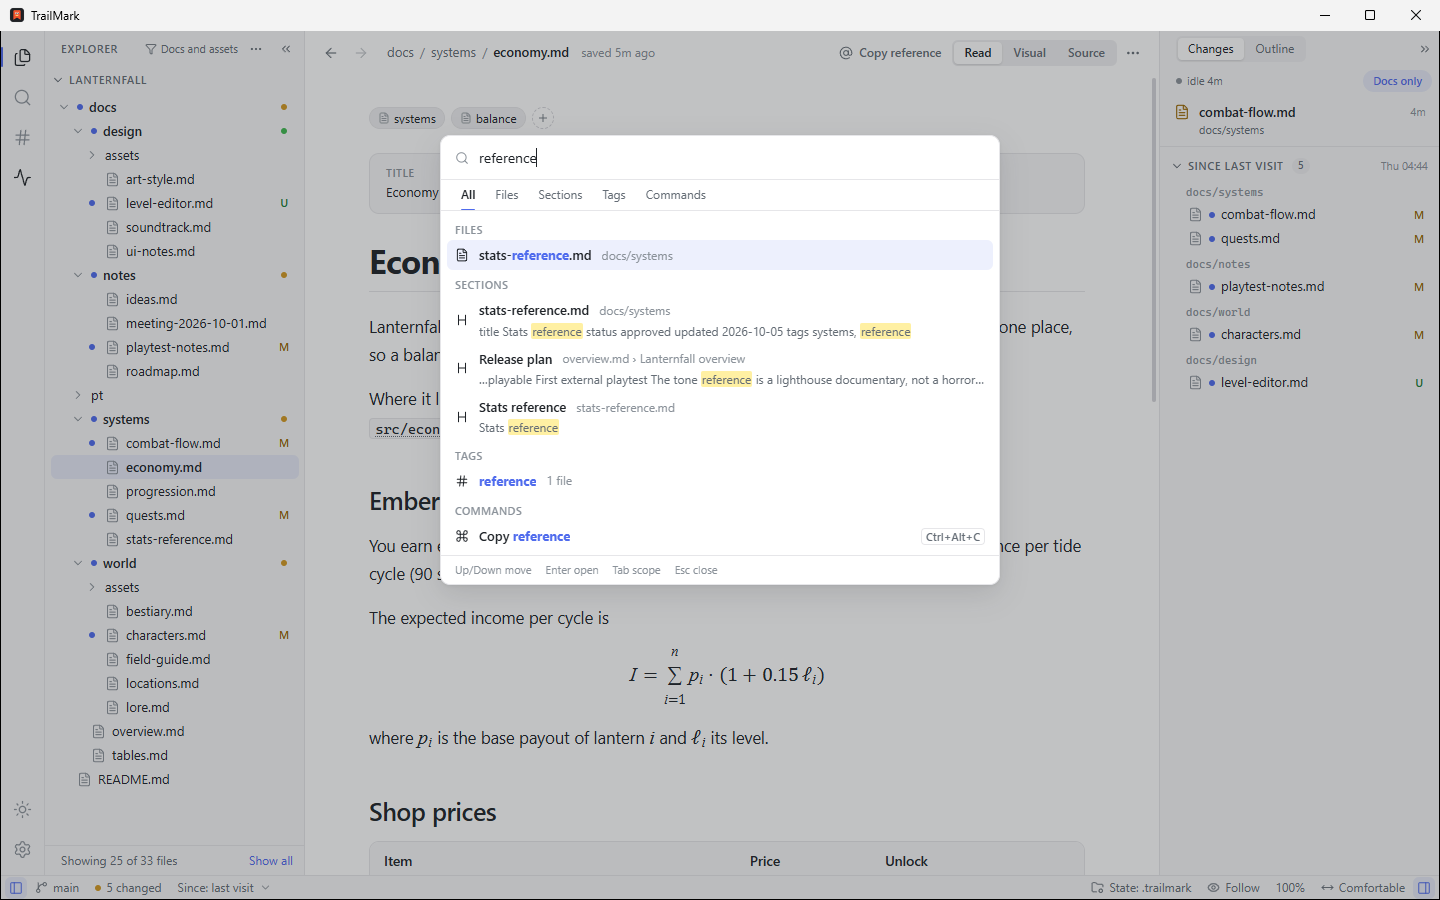Viewport: 1440px width, 900px height.
Task: Run the Copy reference command result
Action: tap(720, 537)
